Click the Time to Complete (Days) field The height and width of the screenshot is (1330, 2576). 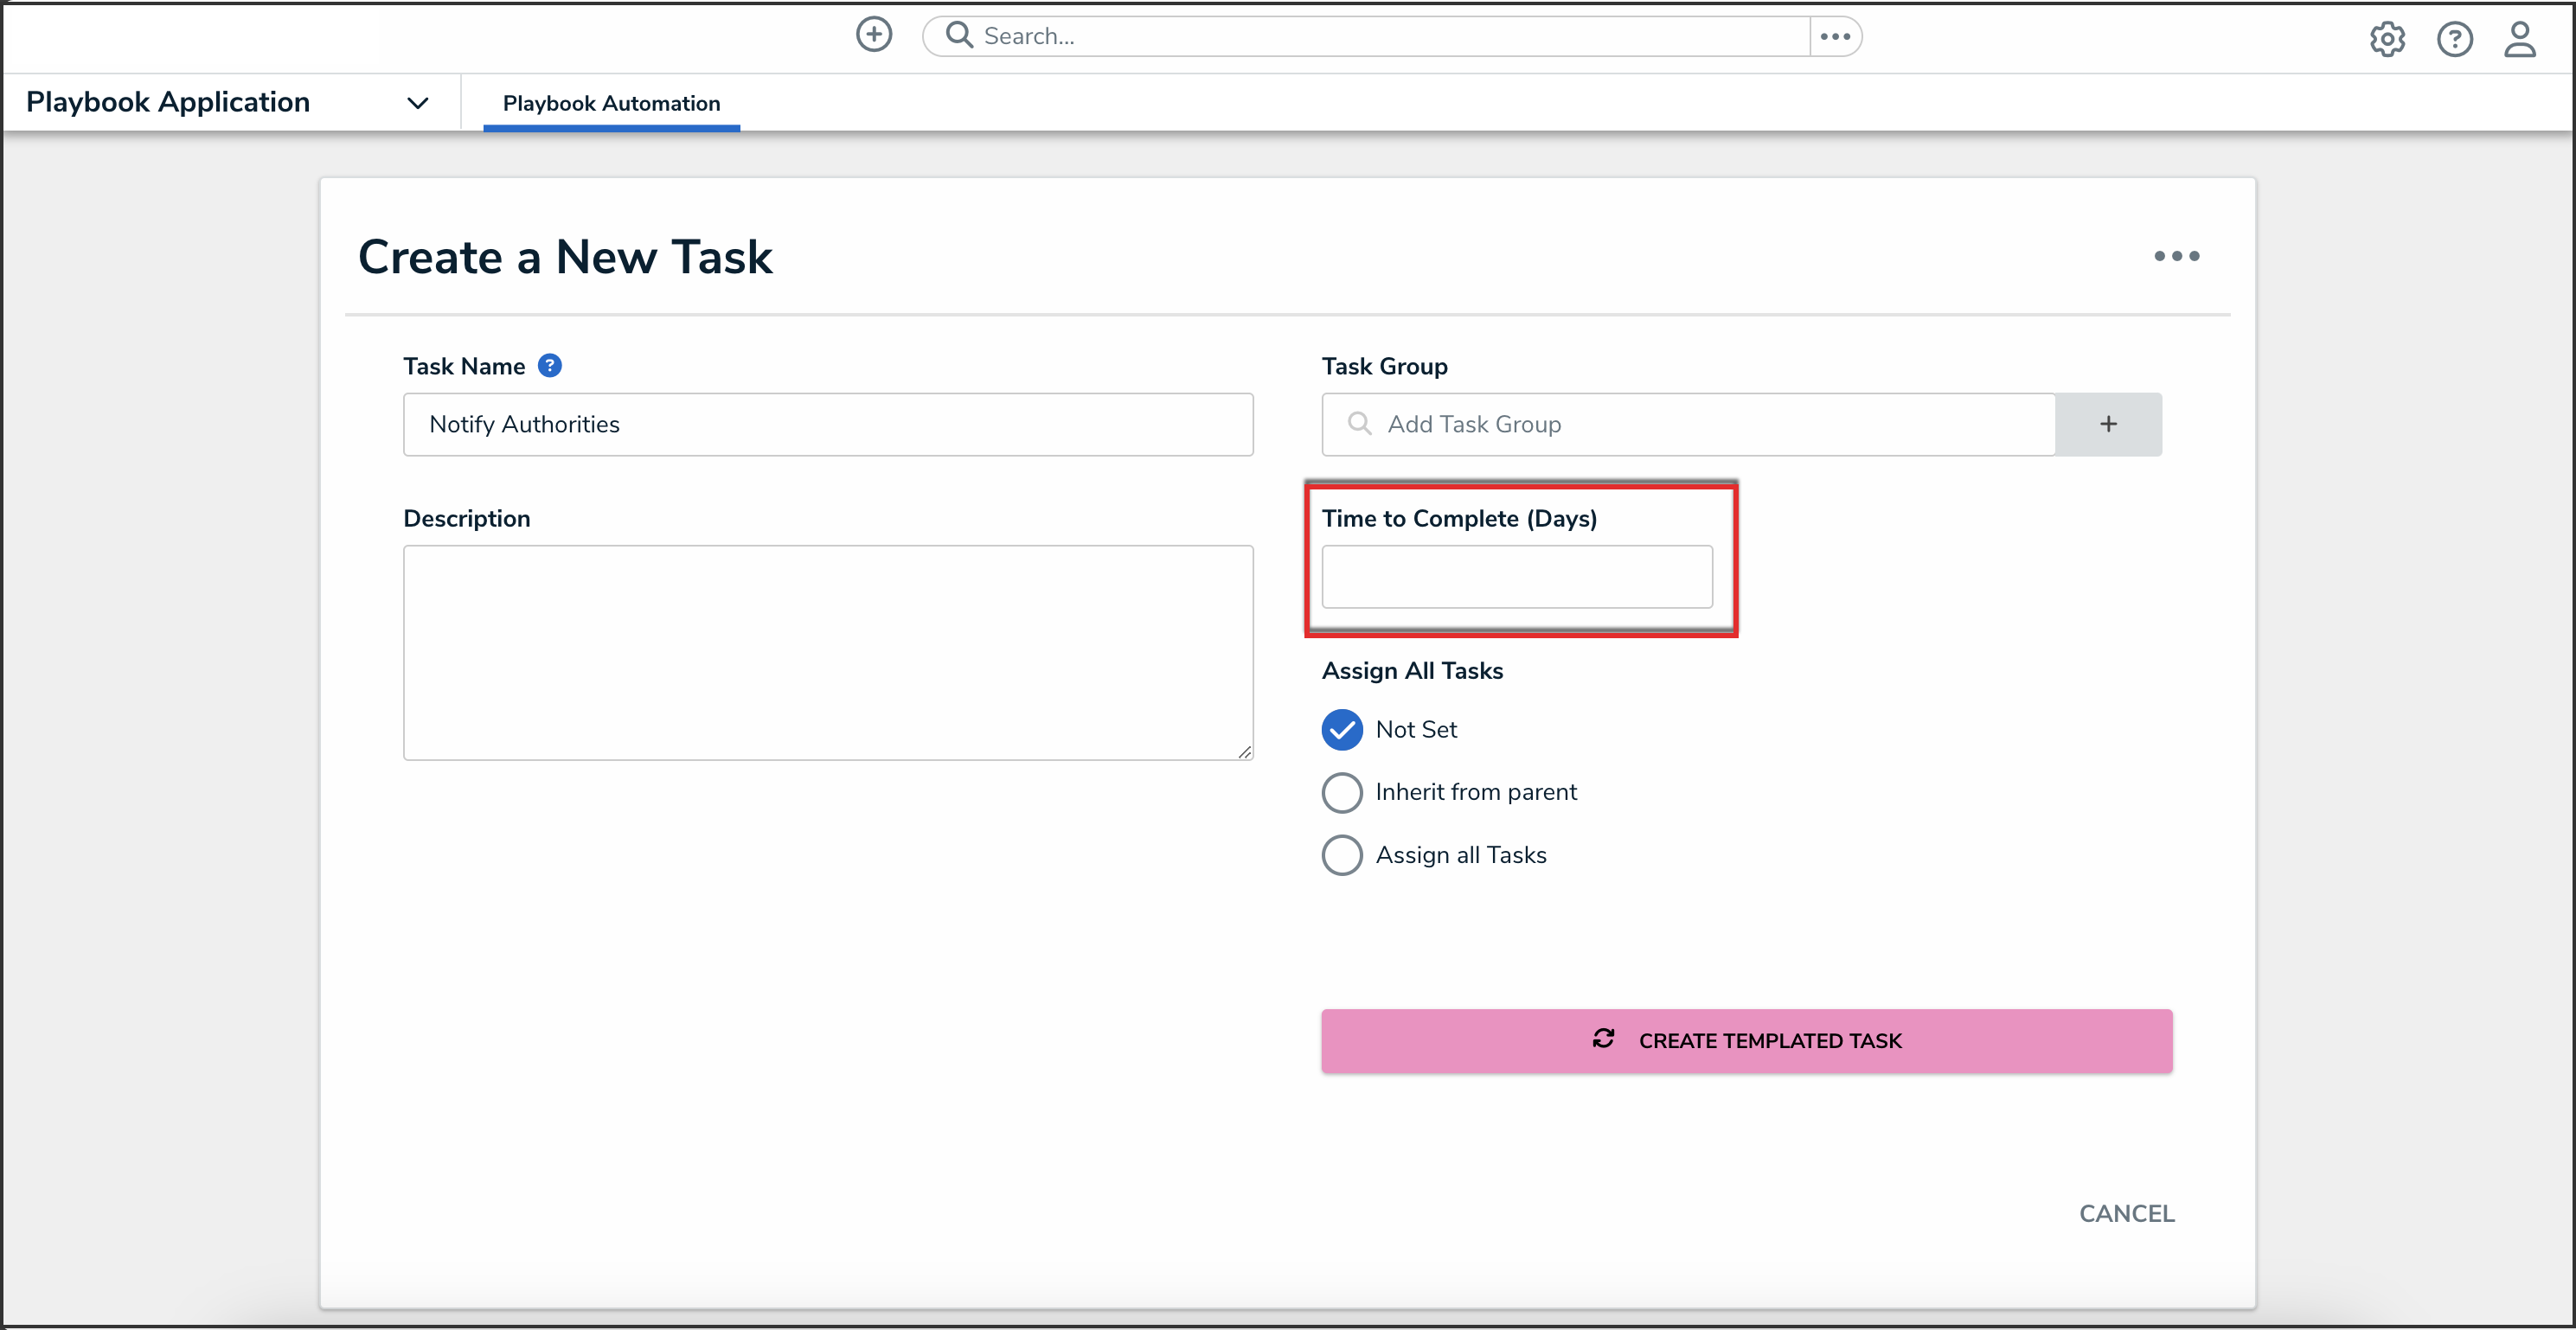click(x=1516, y=577)
